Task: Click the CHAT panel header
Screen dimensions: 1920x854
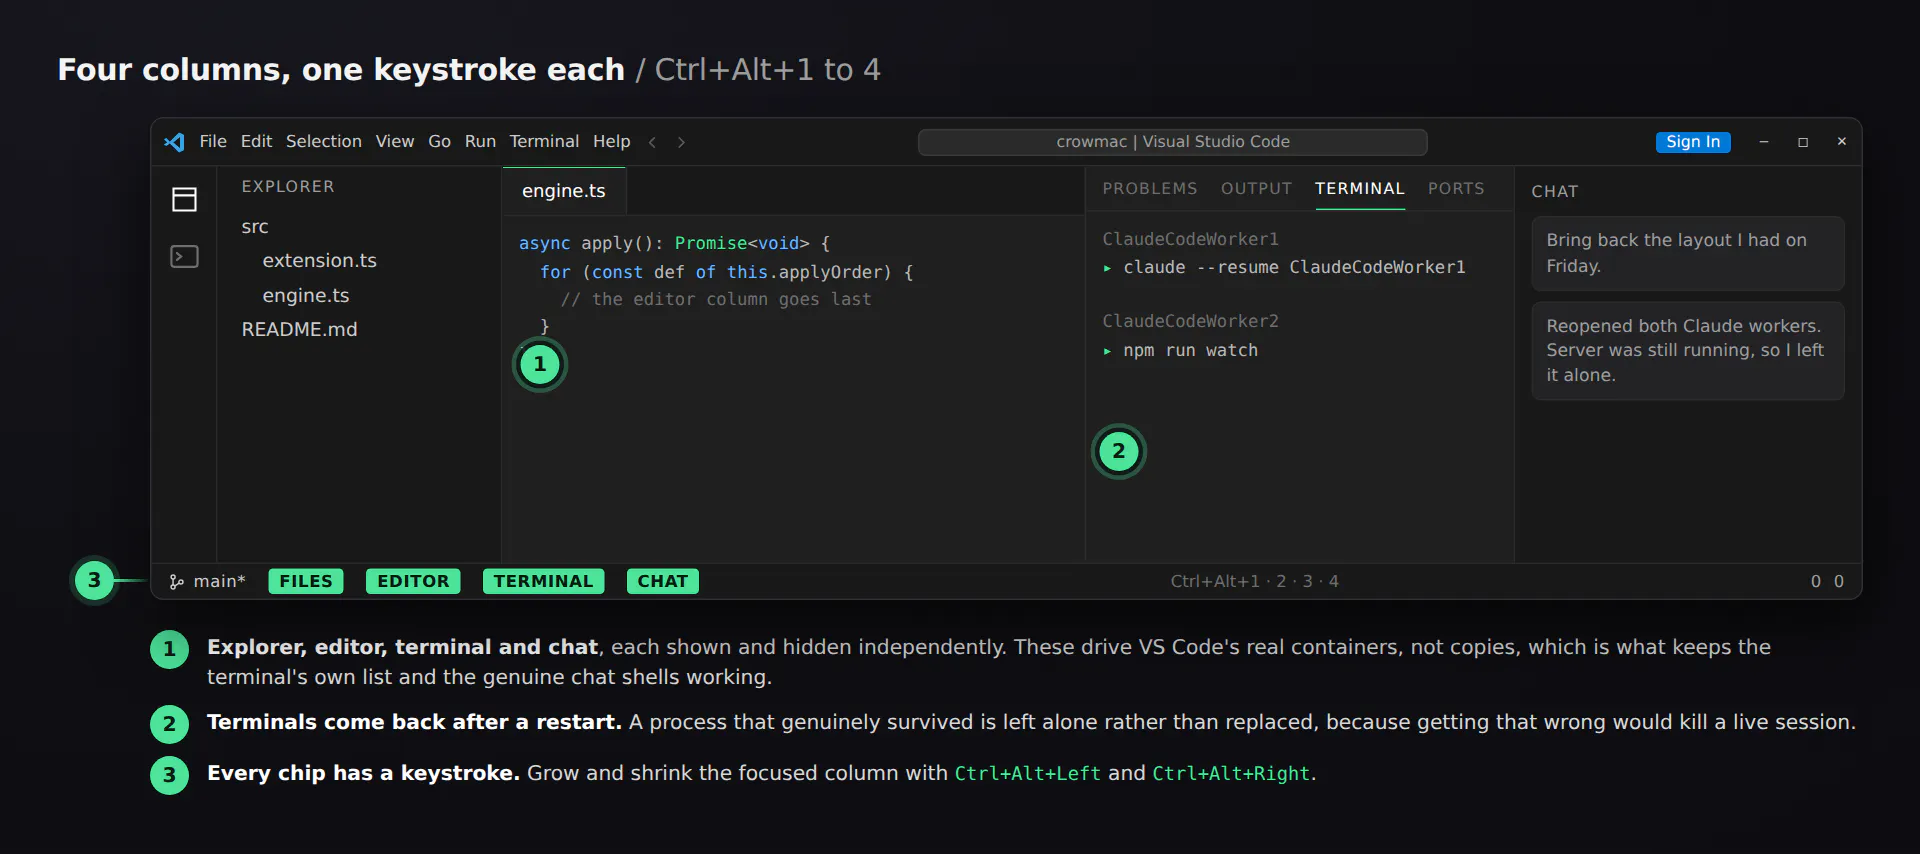Action: click(1554, 192)
